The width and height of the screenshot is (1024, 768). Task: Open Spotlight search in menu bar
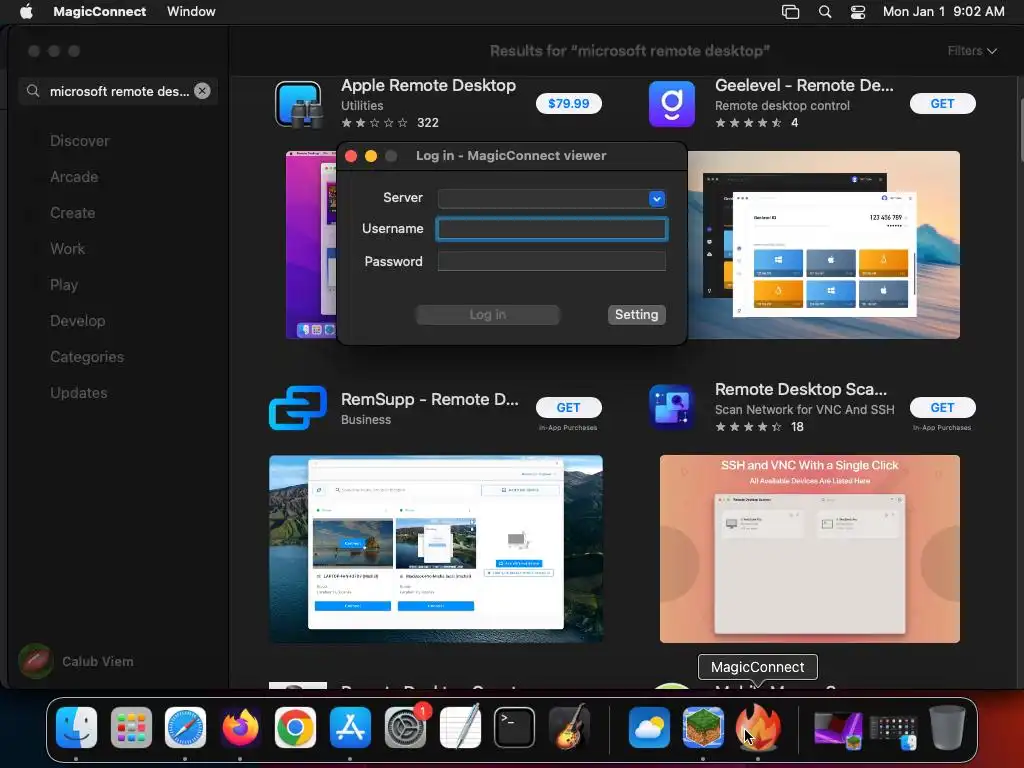click(825, 12)
